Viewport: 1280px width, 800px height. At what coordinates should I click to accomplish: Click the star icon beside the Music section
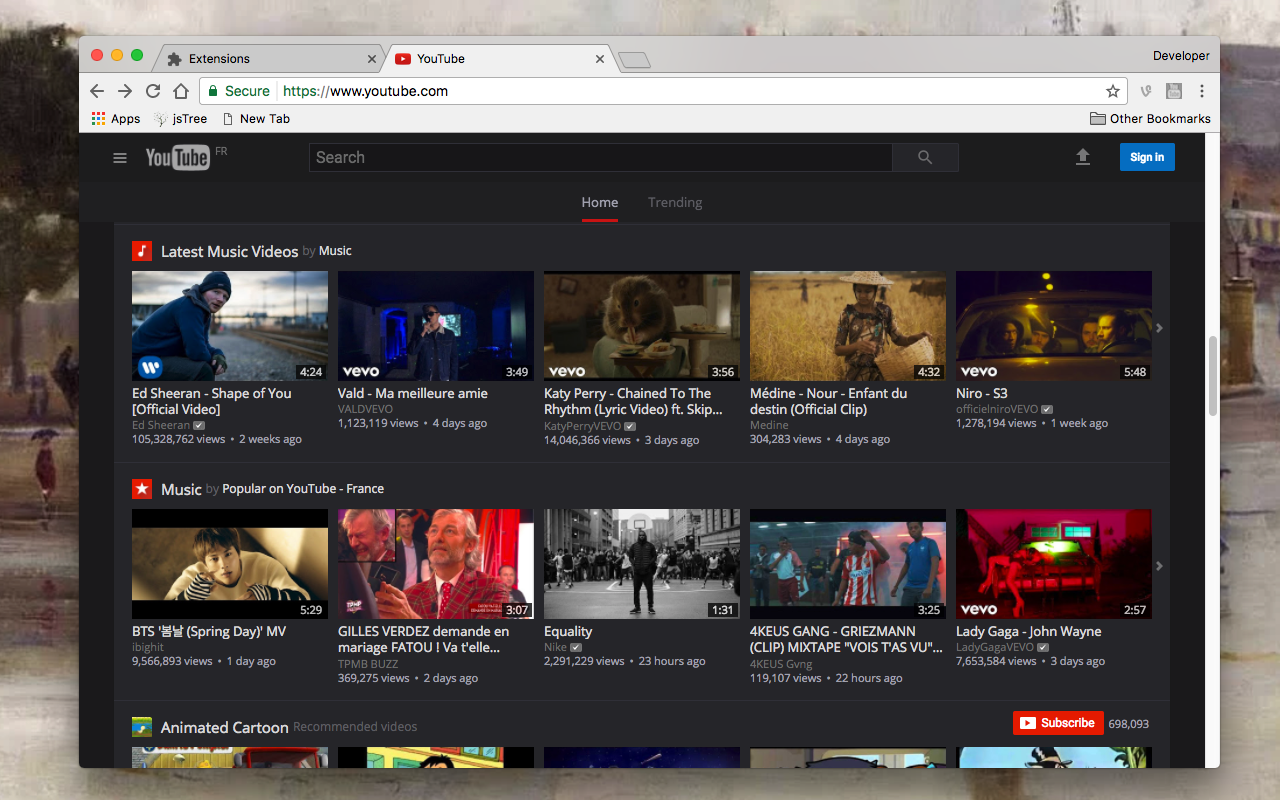(140, 489)
